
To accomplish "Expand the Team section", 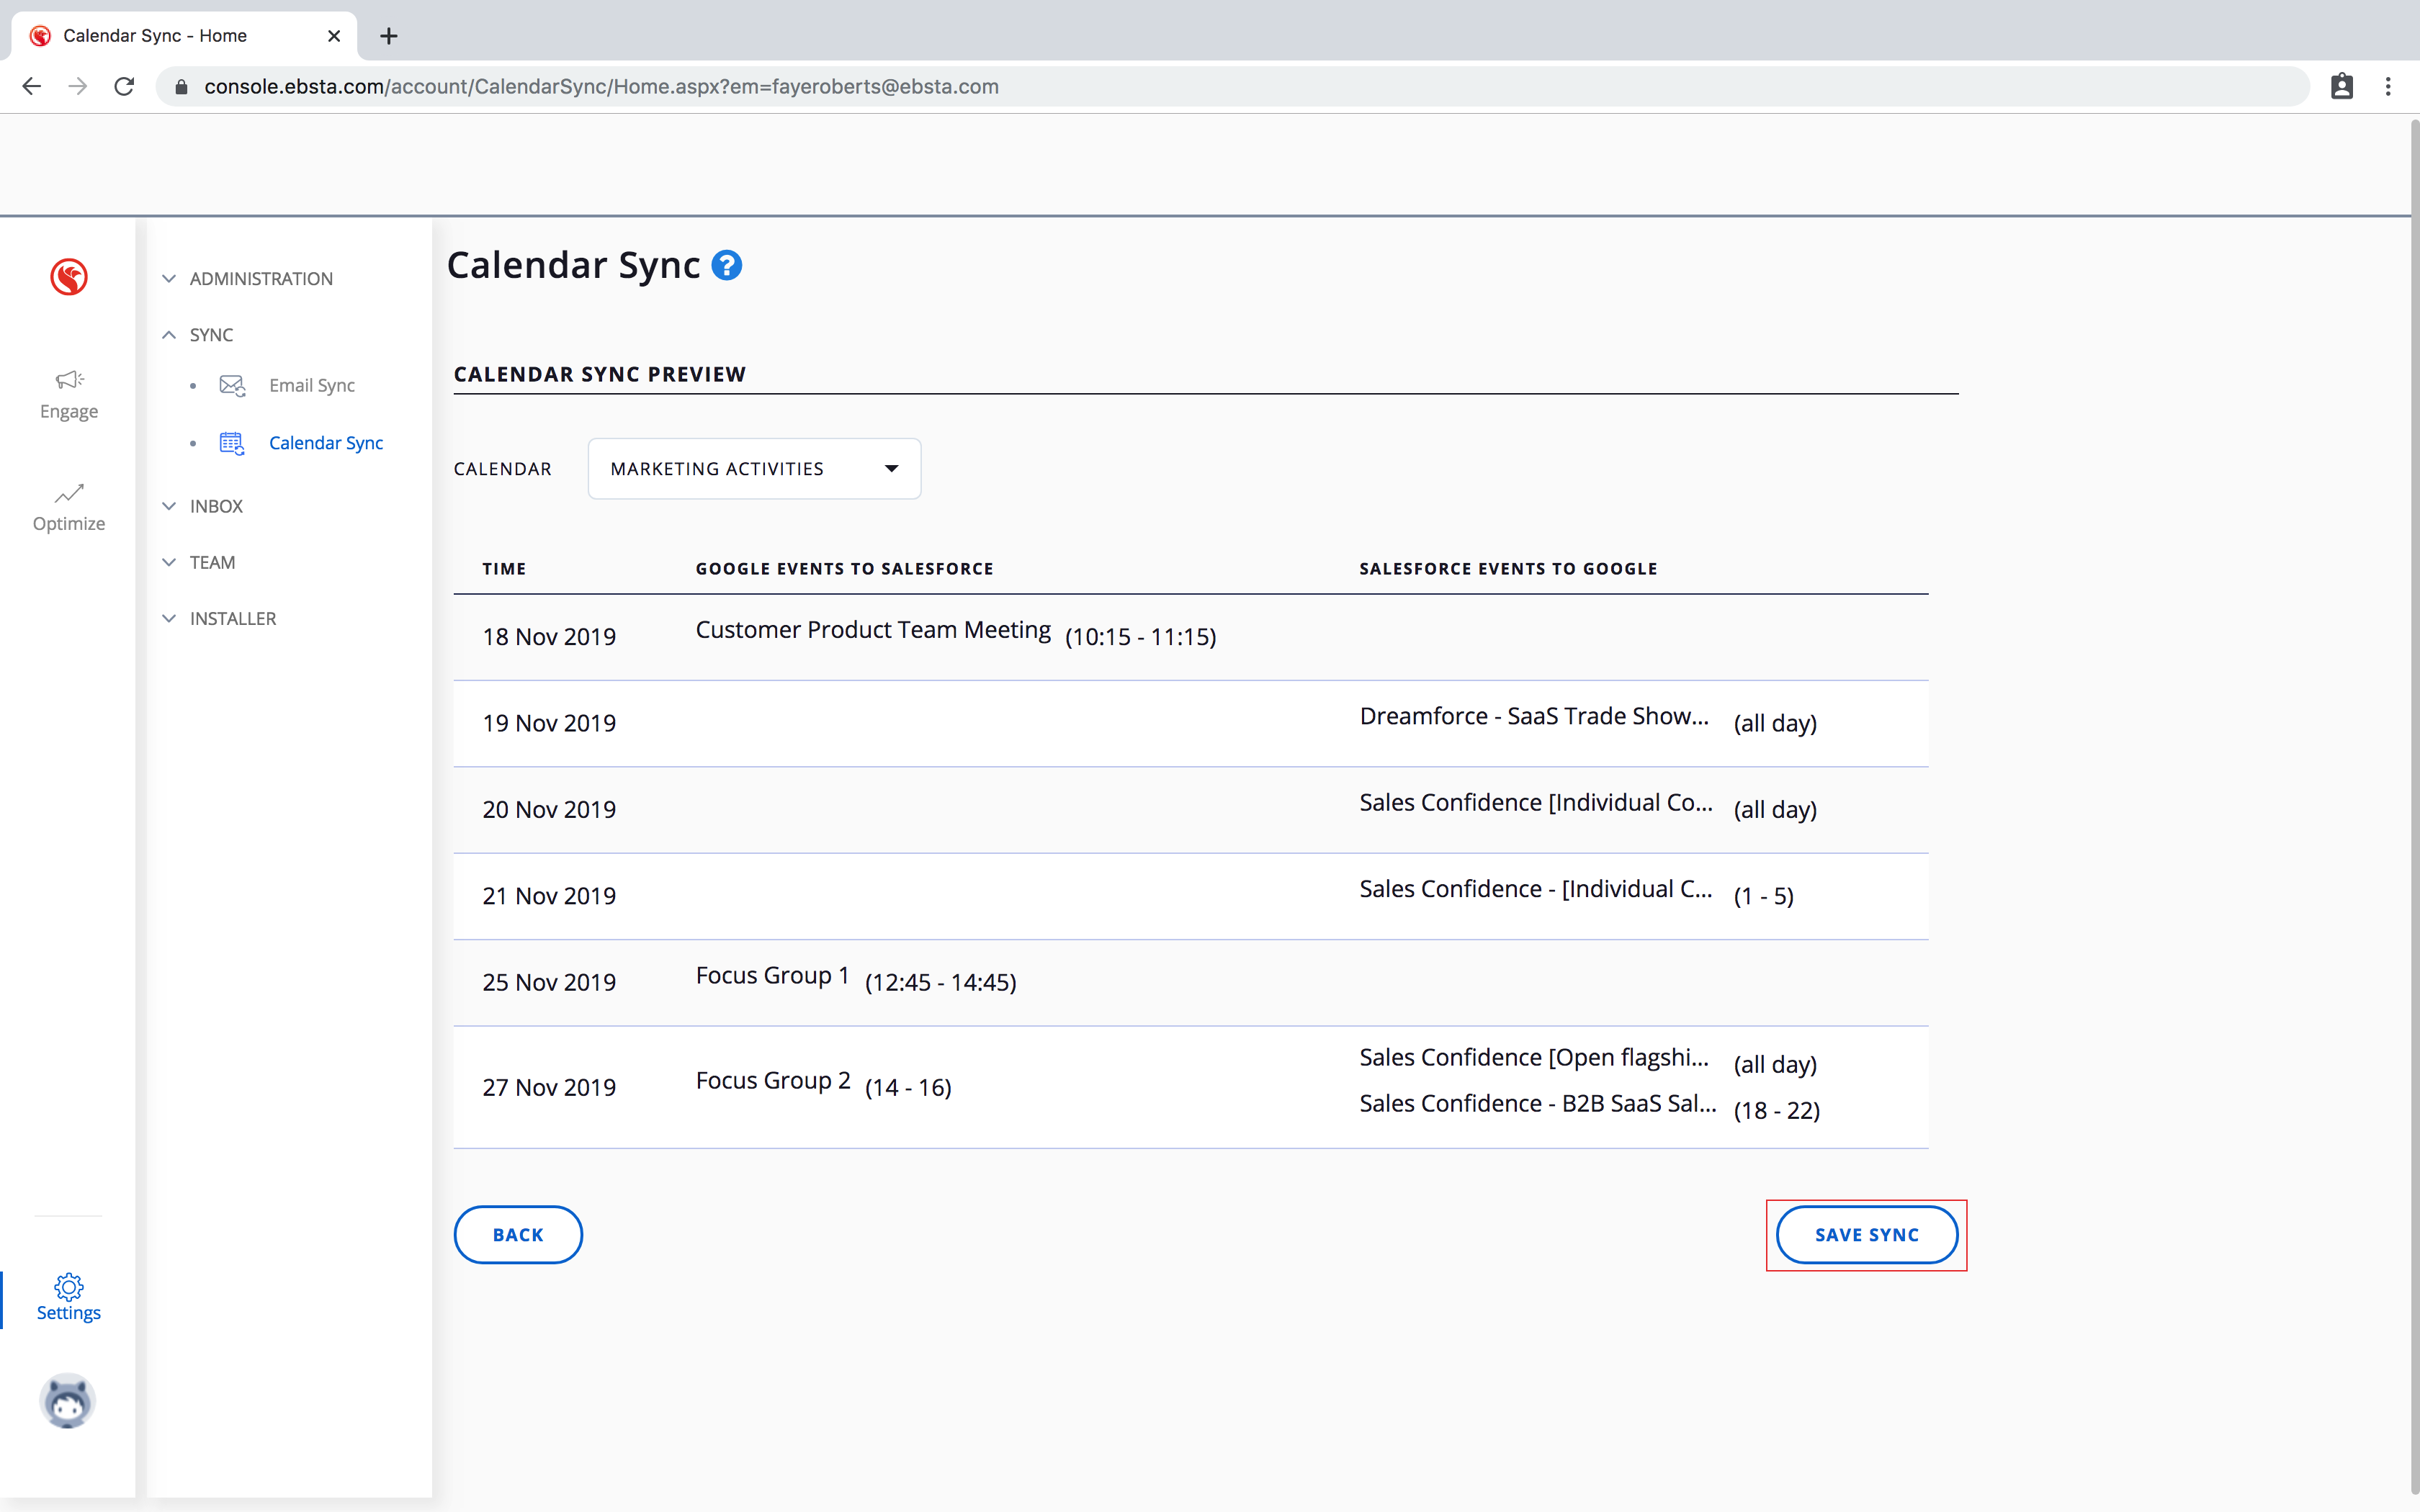I will pos(212,562).
